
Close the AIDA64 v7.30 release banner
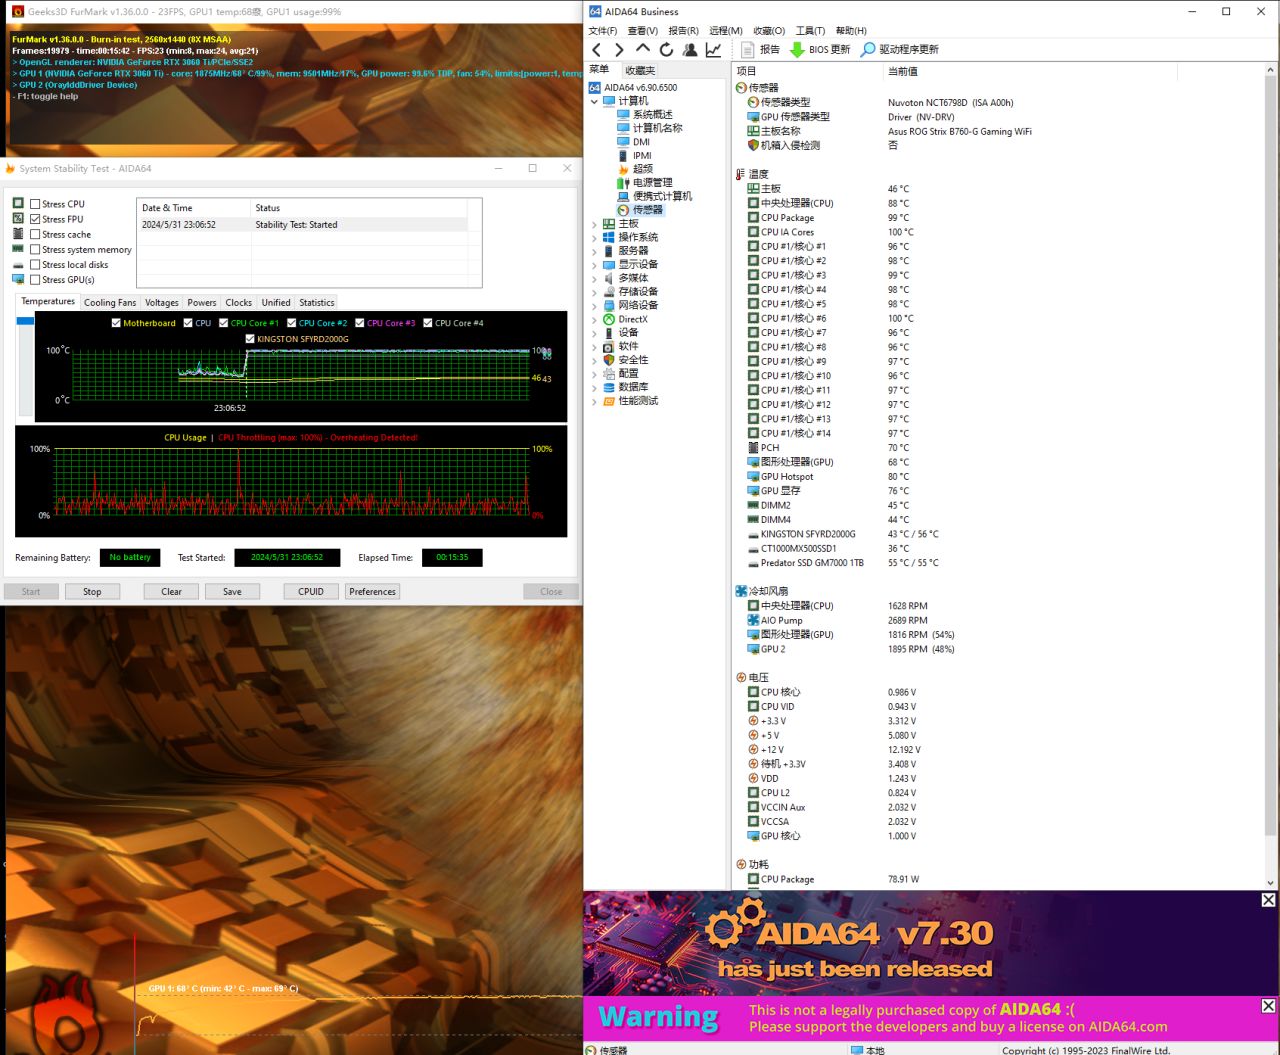1268,900
